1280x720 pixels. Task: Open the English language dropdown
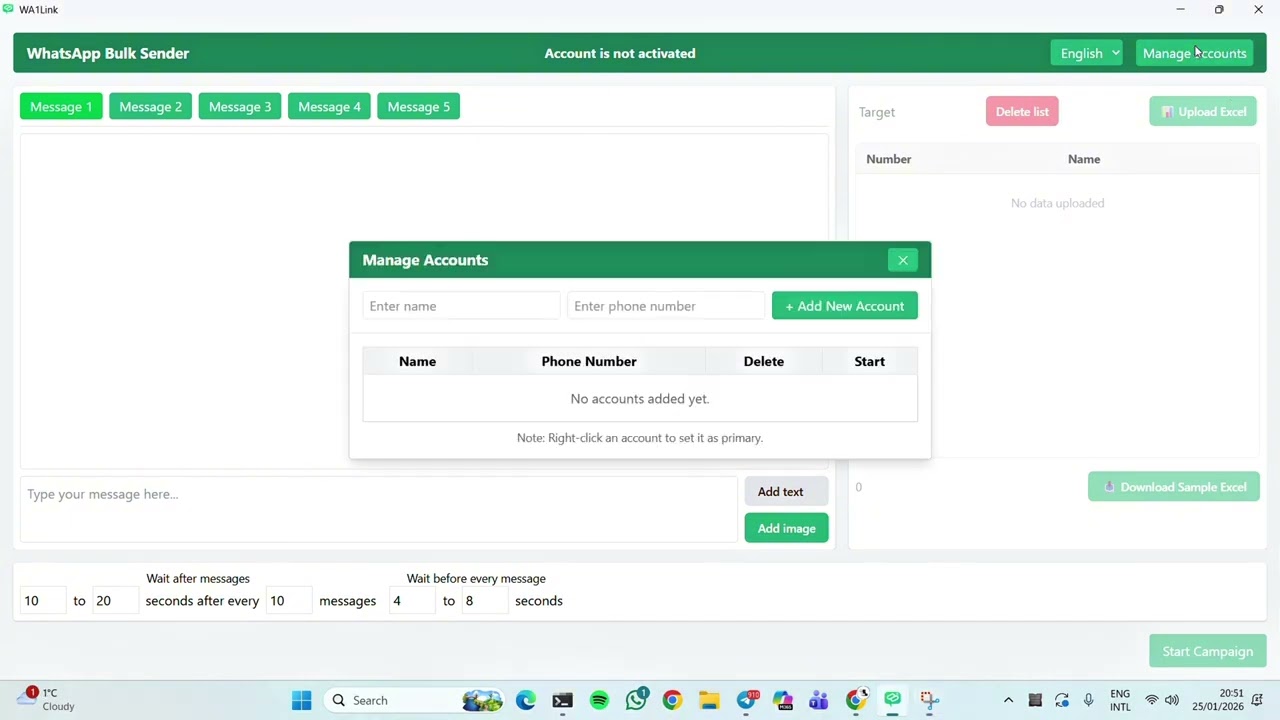point(1086,53)
